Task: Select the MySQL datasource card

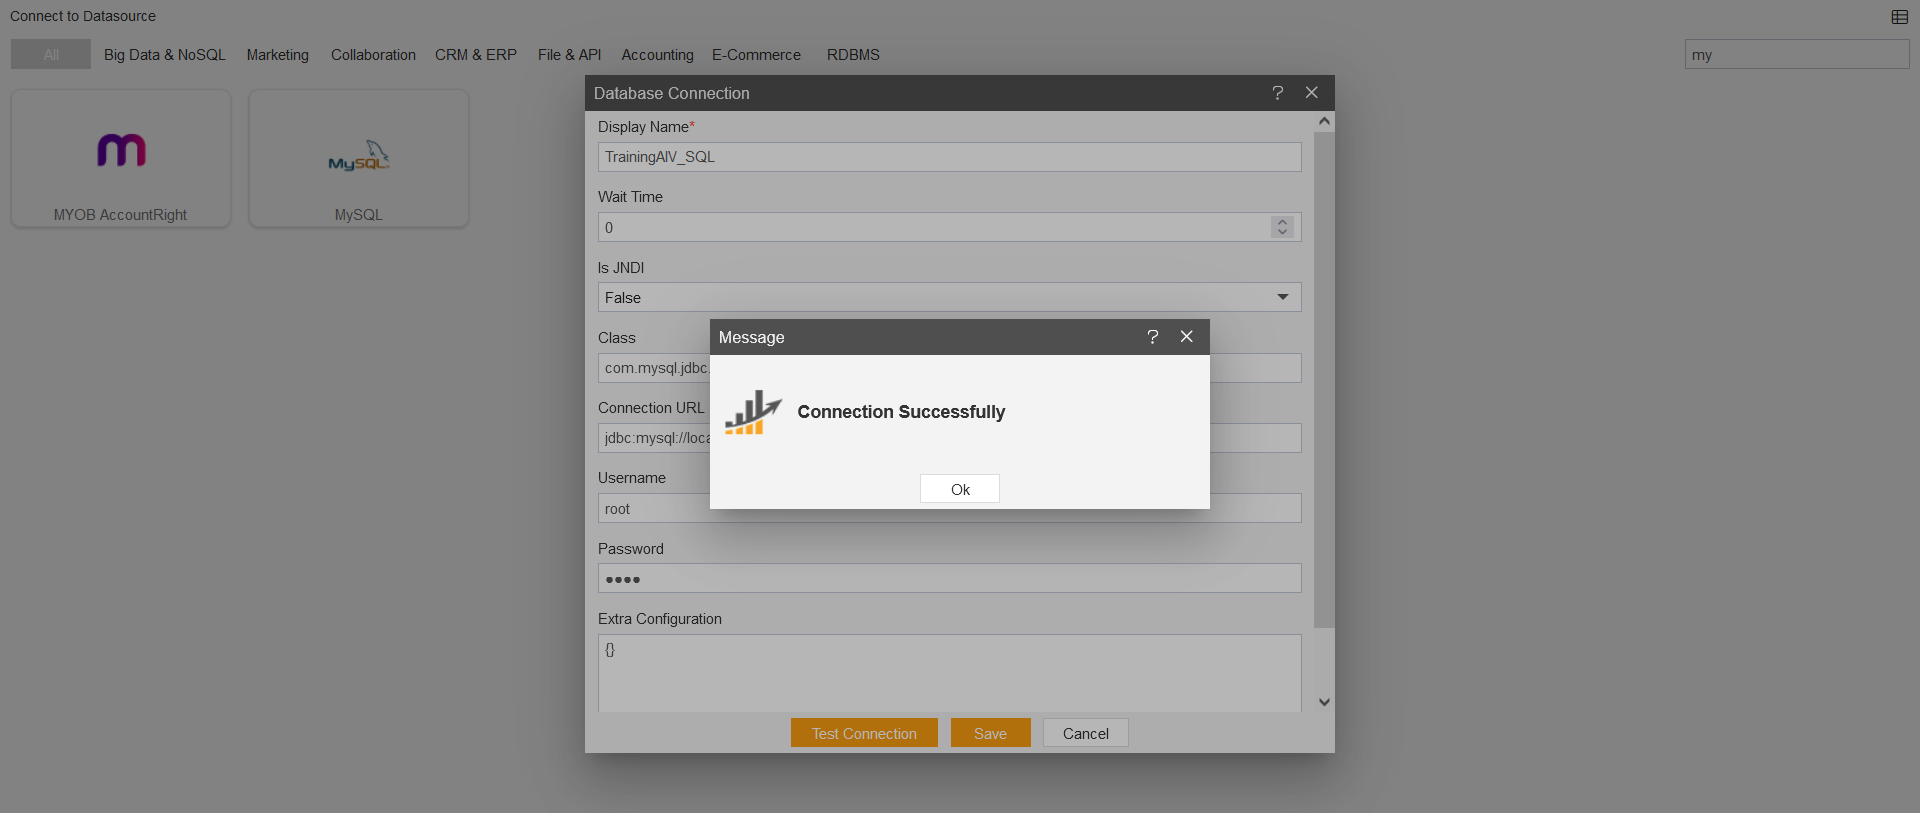Action: (359, 159)
